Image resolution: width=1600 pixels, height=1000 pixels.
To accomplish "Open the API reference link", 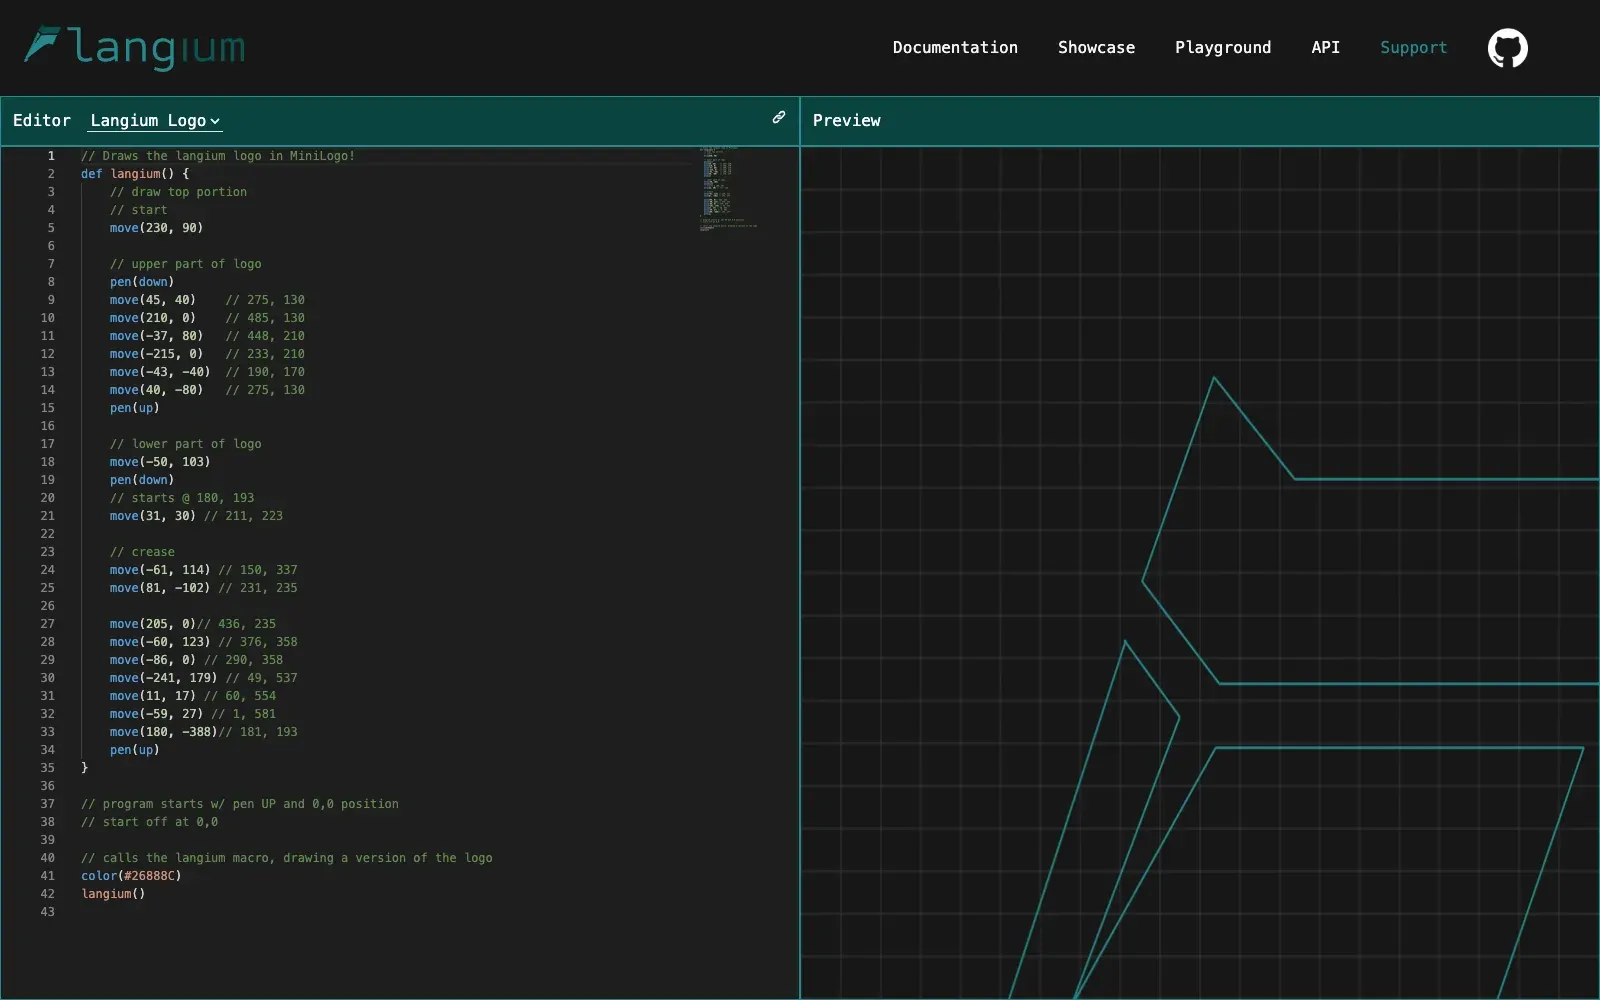I will pos(1325,48).
